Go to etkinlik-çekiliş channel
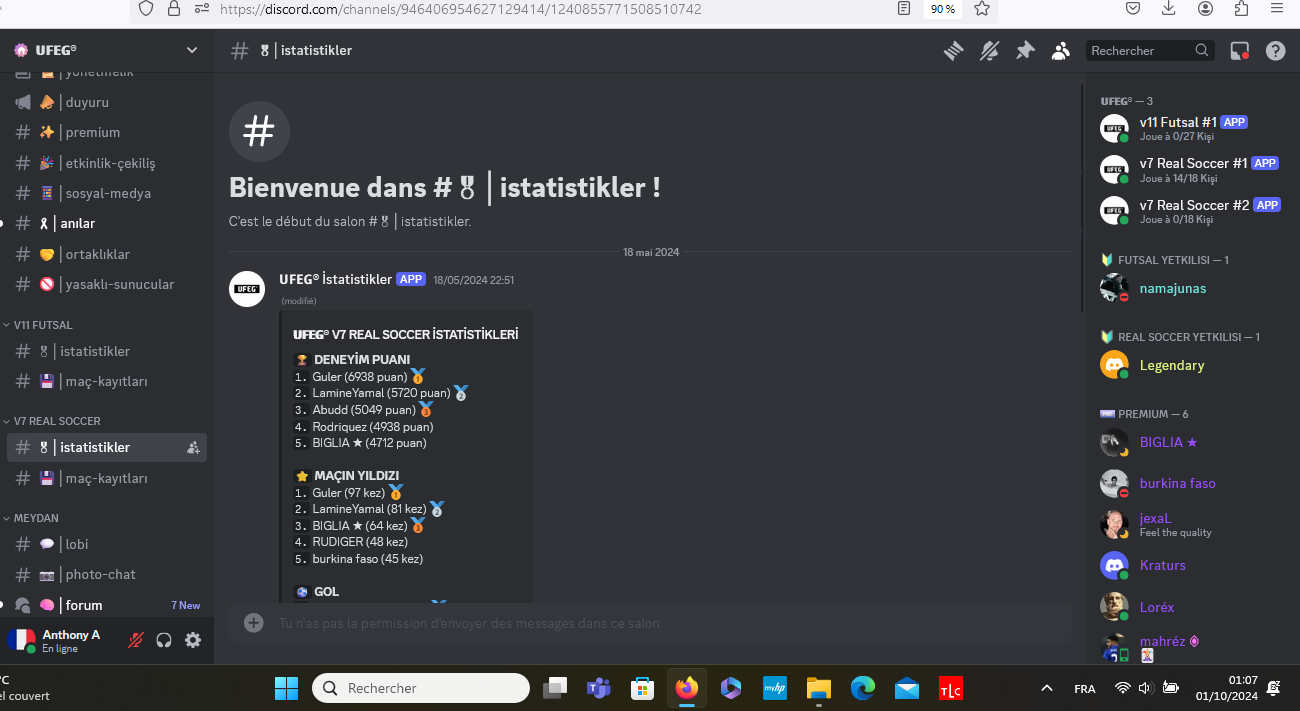The width and height of the screenshot is (1300, 711). (107, 163)
